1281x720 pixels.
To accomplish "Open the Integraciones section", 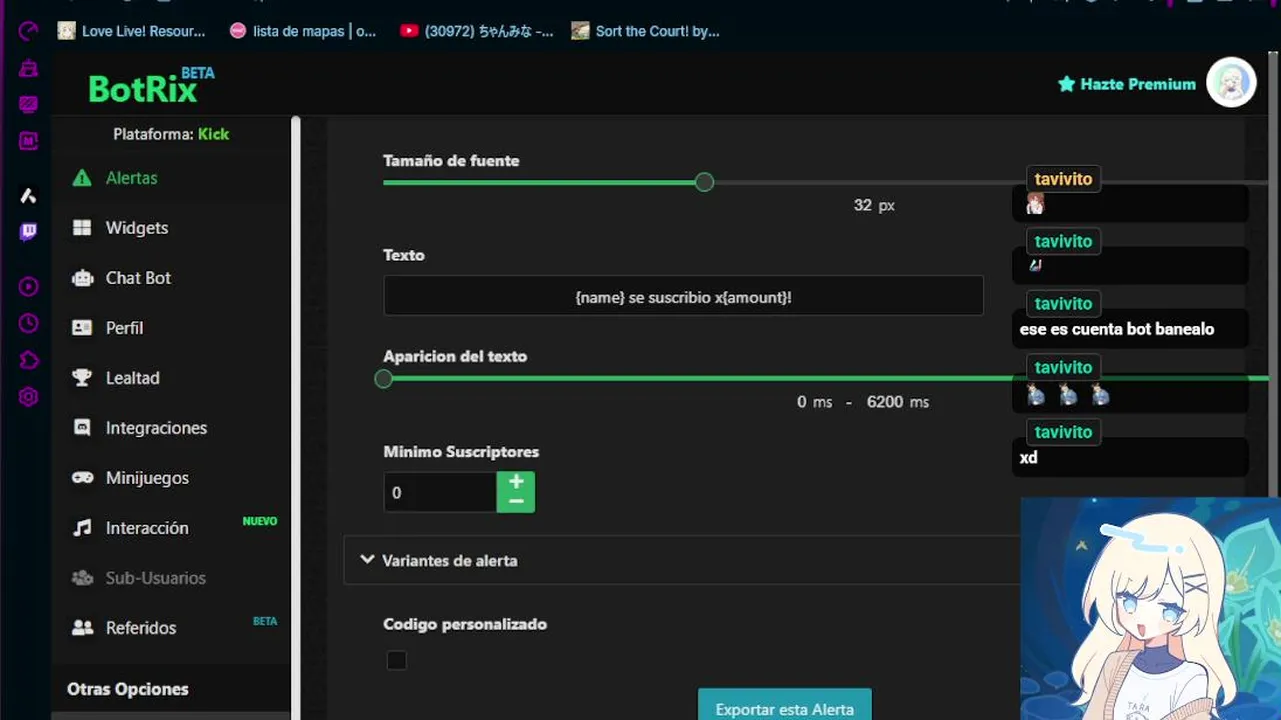I will coord(156,428).
